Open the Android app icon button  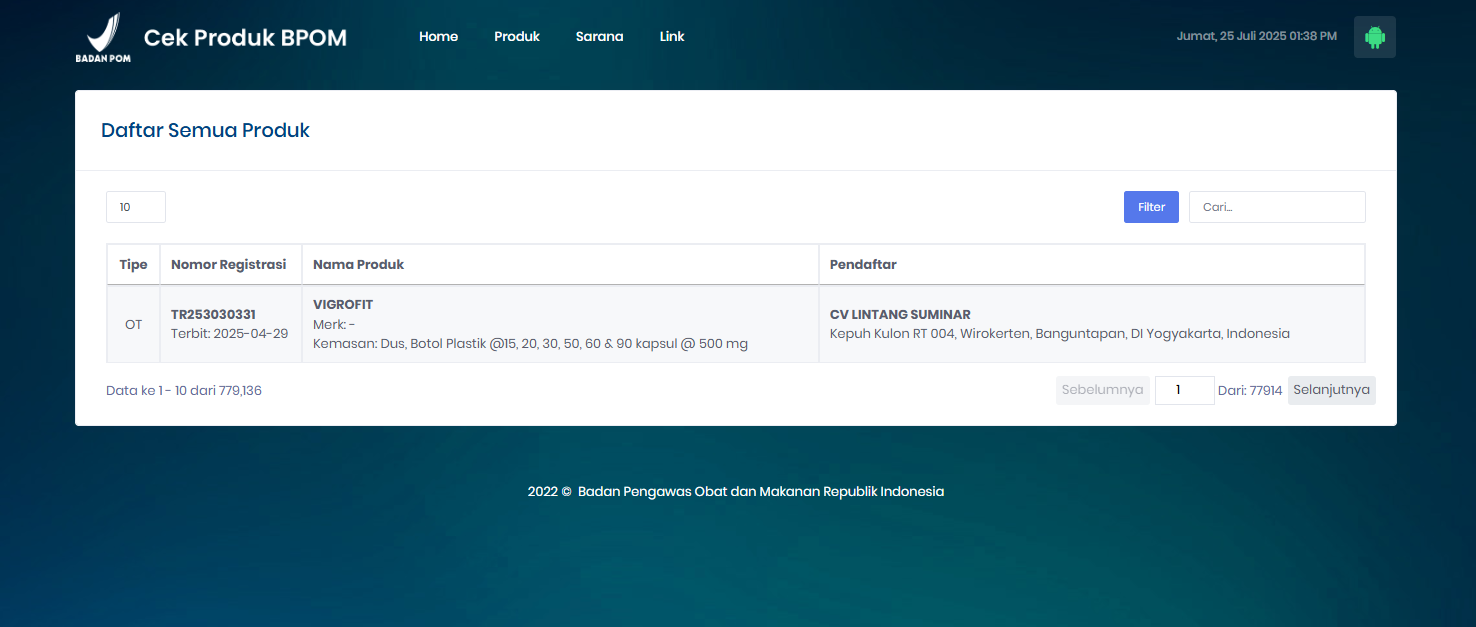pyautogui.click(x=1374, y=37)
